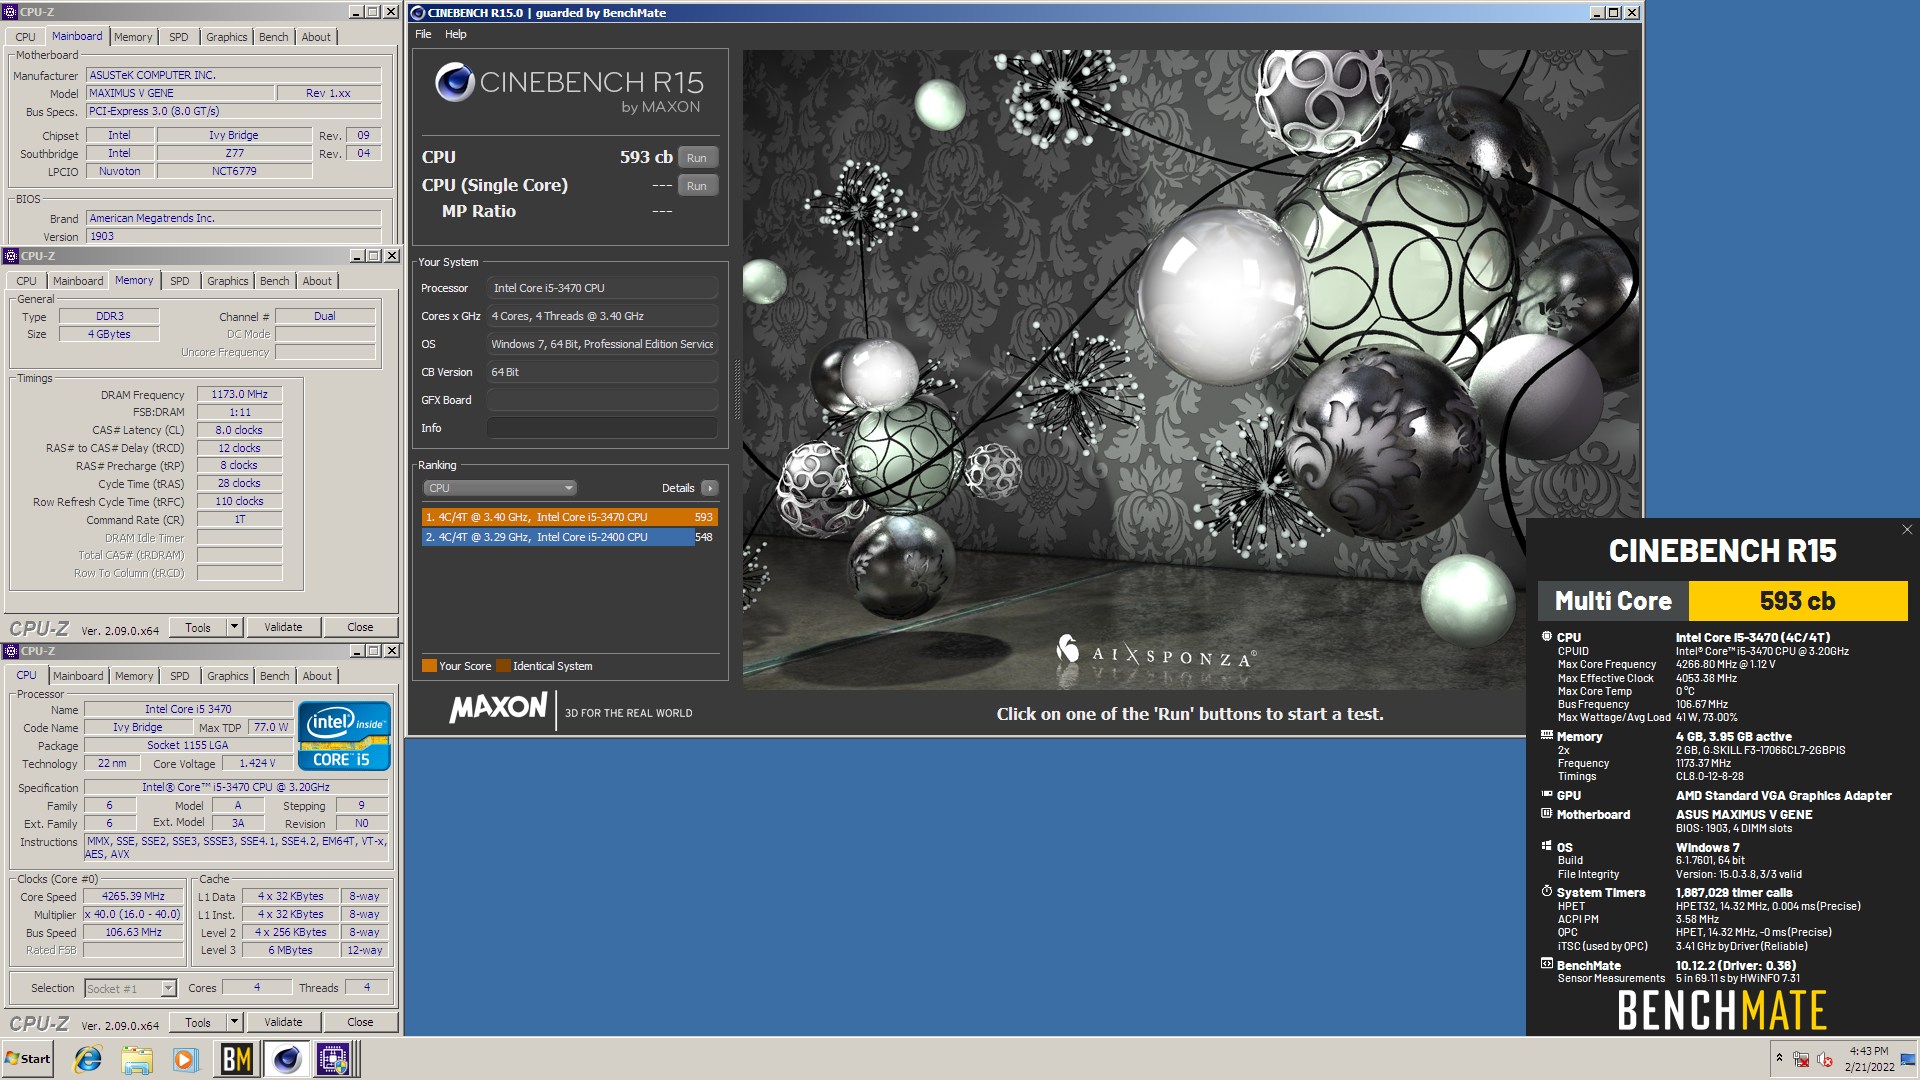
Task: Click the OS Windows icon in BenchMate
Action: tap(1547, 846)
